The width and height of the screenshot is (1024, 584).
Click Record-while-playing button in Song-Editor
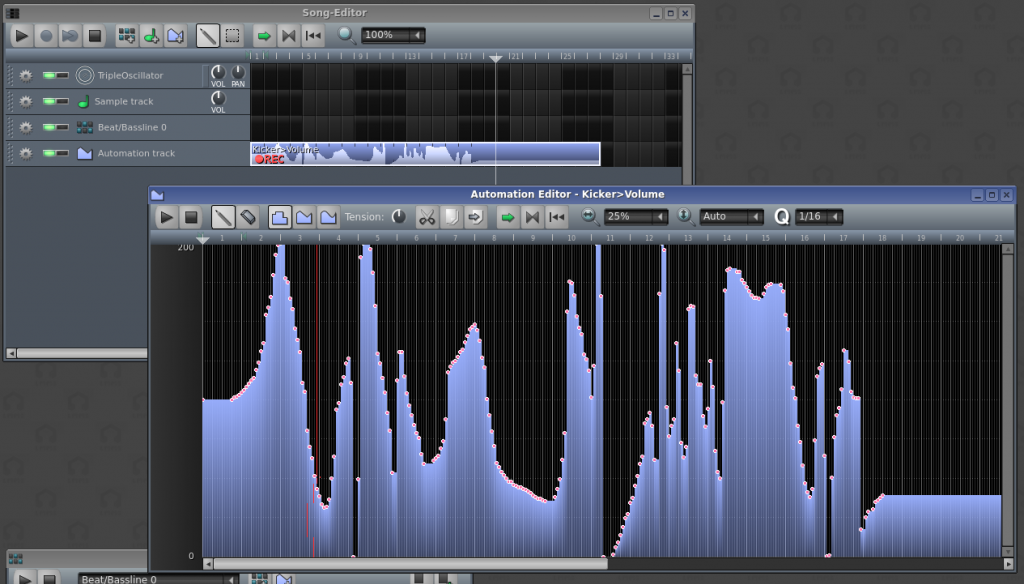pos(70,35)
